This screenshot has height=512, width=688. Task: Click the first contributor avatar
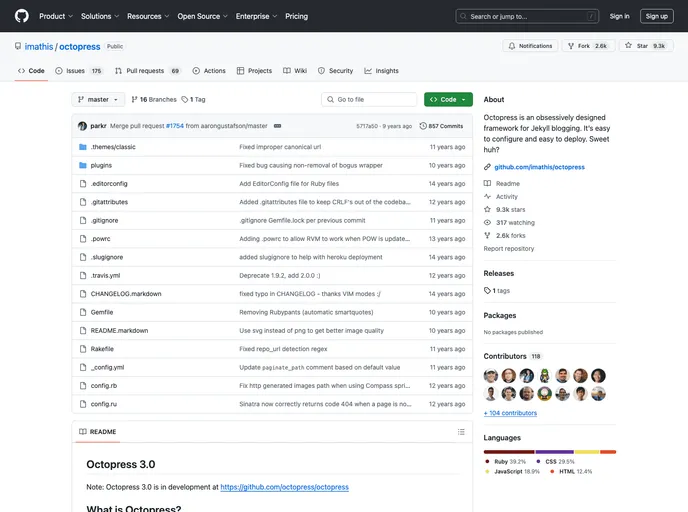click(x=491, y=376)
